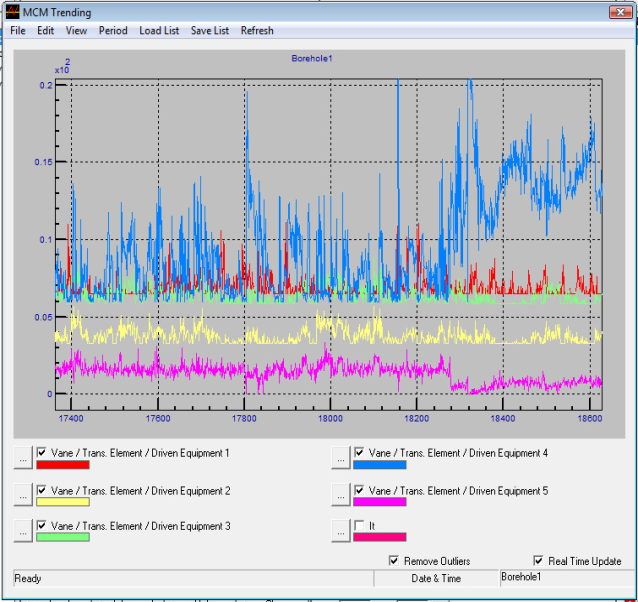
Task: Open the Period menu
Action: point(113,30)
